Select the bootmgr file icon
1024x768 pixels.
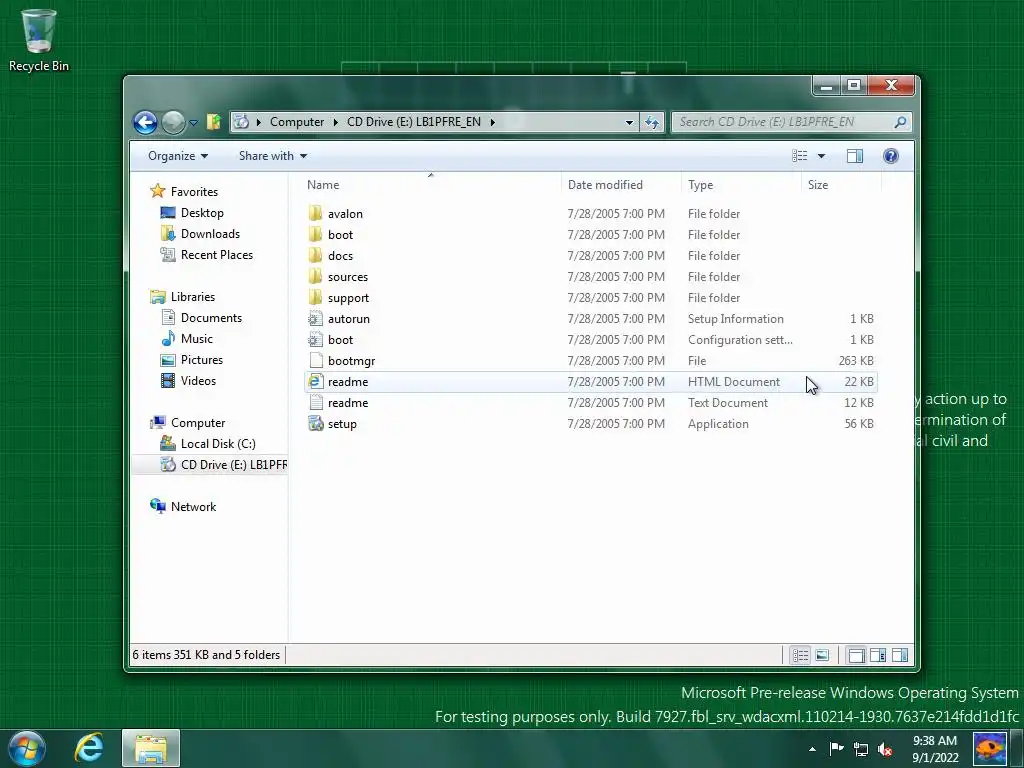pyautogui.click(x=315, y=360)
